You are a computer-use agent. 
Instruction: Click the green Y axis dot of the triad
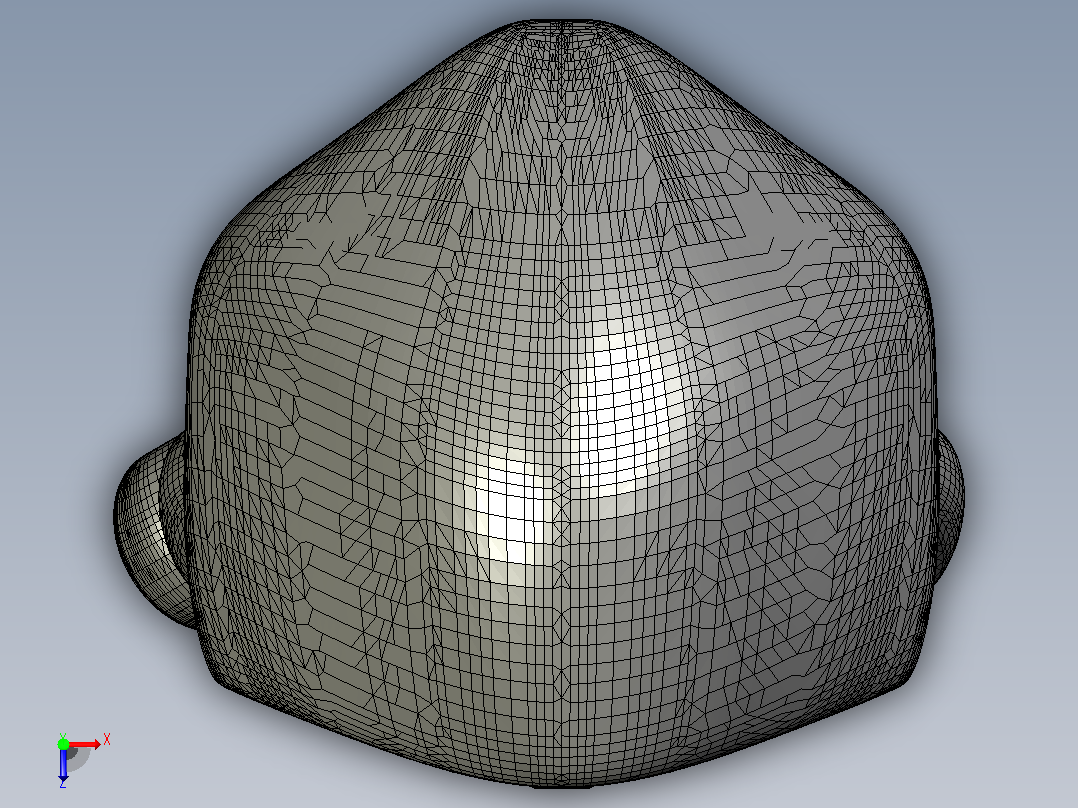pos(63,744)
